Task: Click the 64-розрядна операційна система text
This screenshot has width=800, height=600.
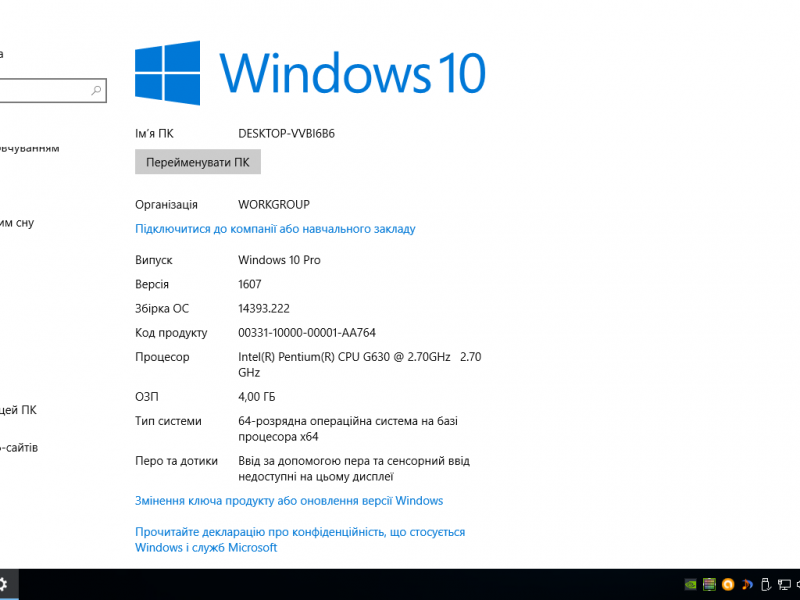Action: tap(348, 429)
